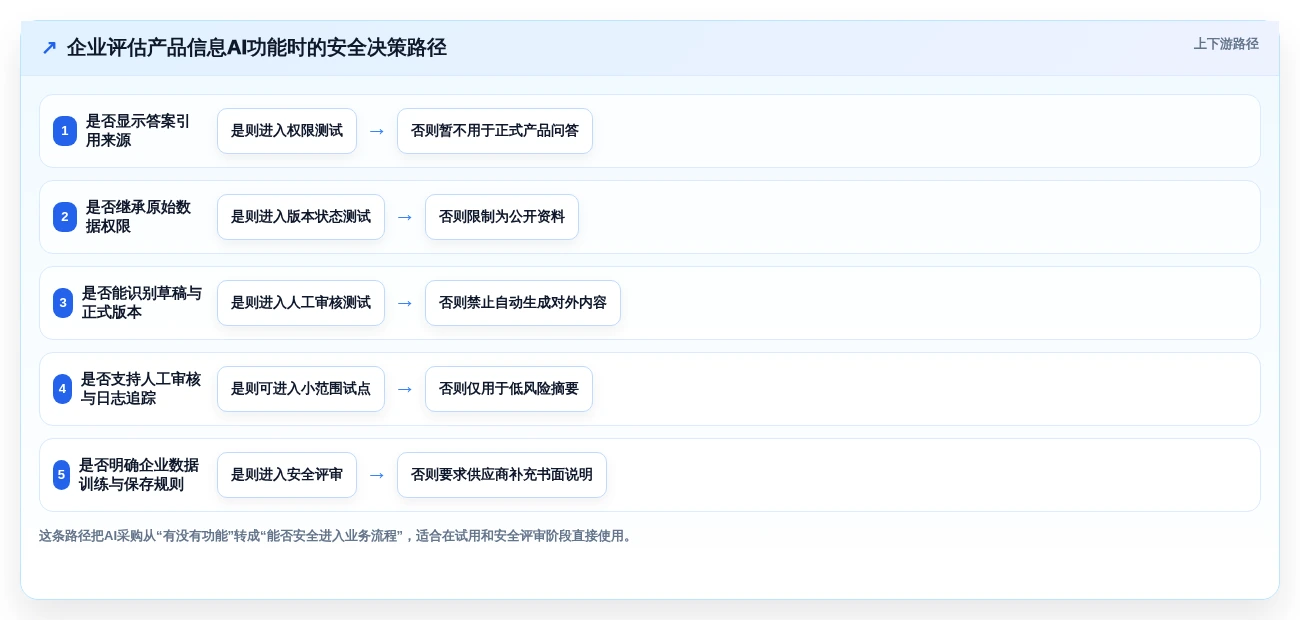
Task: Click the title 企业评估产品信息AI功能时的安全决策路径
Action: pos(257,47)
